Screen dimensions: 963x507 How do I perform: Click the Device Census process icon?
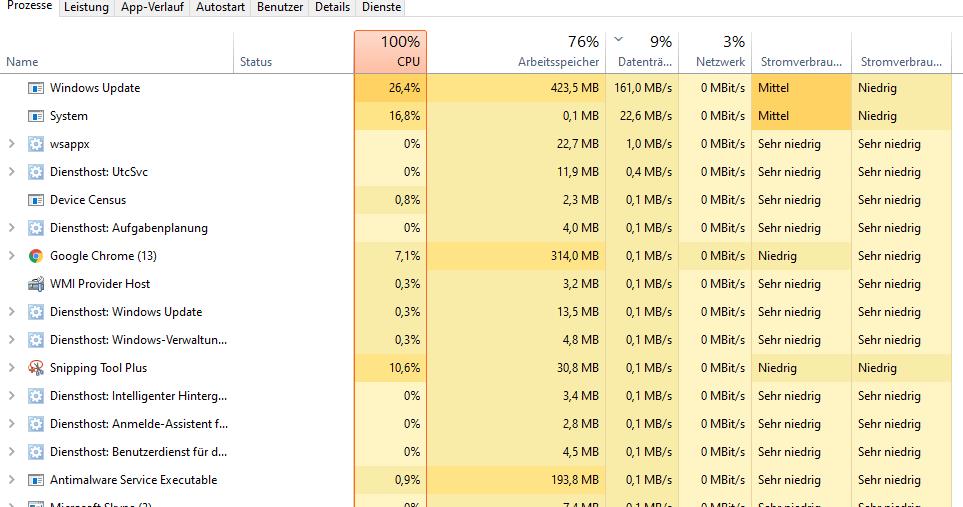coord(36,200)
